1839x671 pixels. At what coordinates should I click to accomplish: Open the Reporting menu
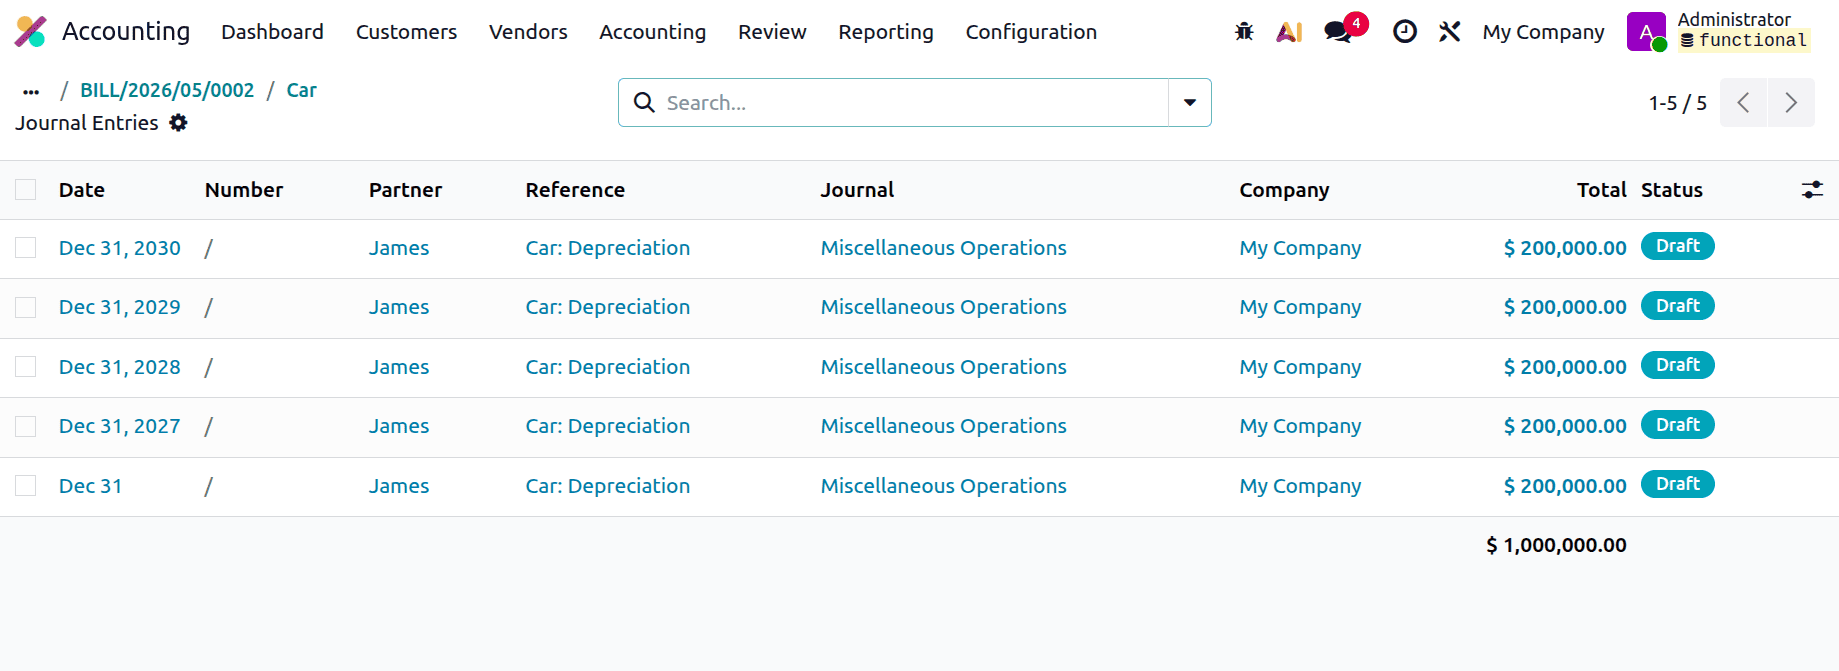point(886,32)
